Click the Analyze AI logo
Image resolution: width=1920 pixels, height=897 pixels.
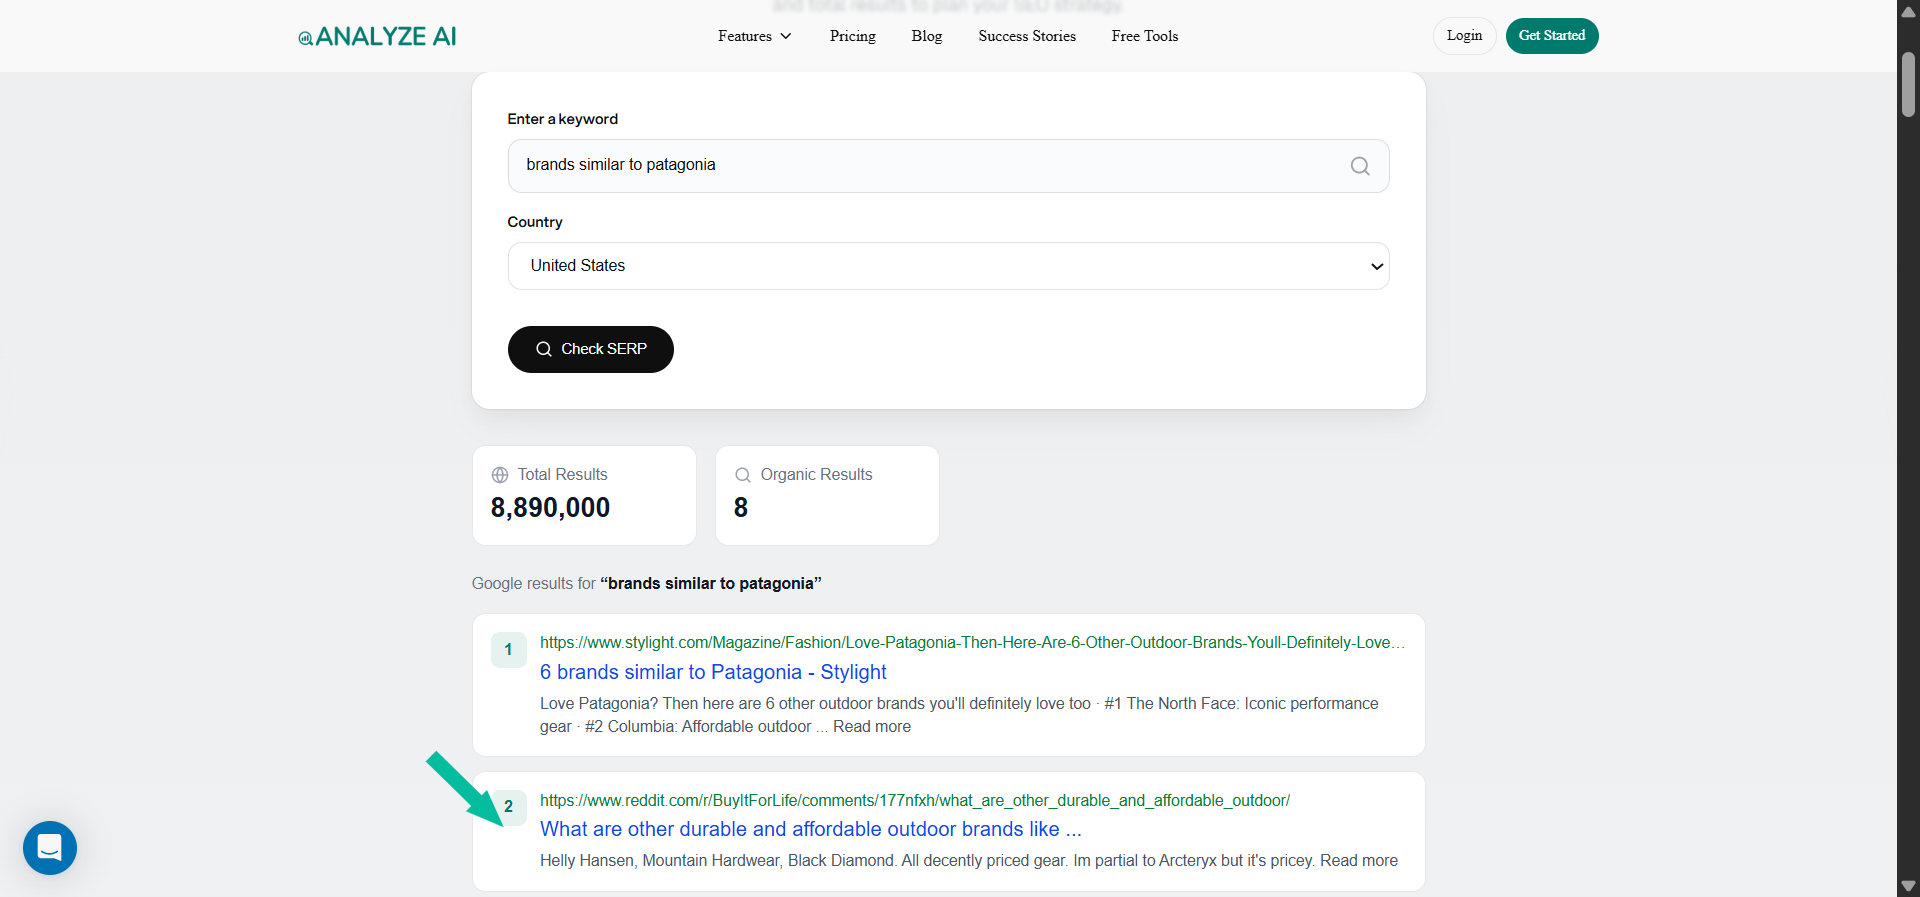click(x=377, y=37)
